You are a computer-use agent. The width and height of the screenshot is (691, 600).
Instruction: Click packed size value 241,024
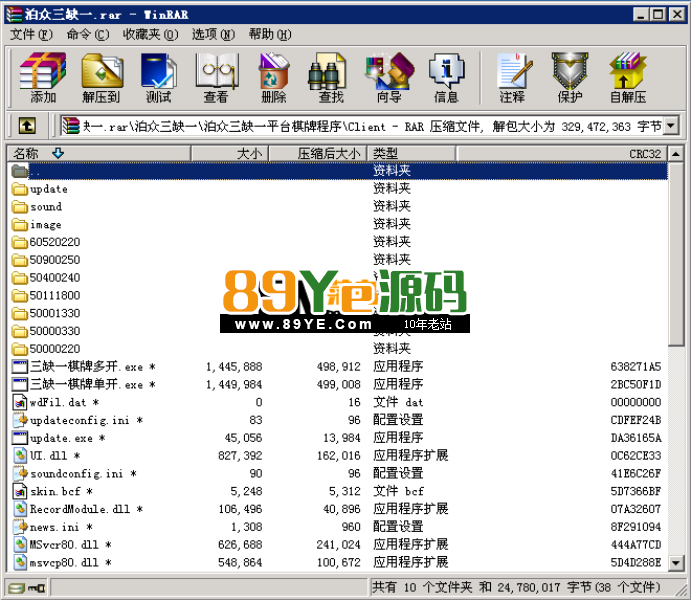[x=338, y=544]
